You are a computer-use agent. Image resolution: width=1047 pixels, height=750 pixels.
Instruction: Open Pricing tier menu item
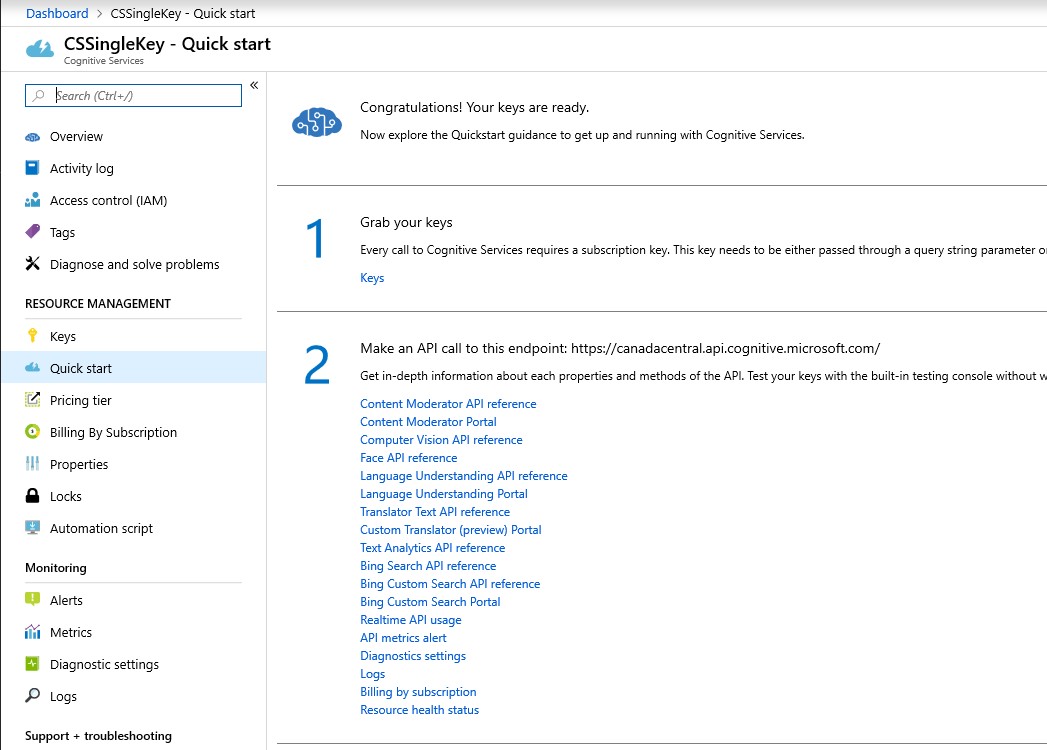[81, 401]
